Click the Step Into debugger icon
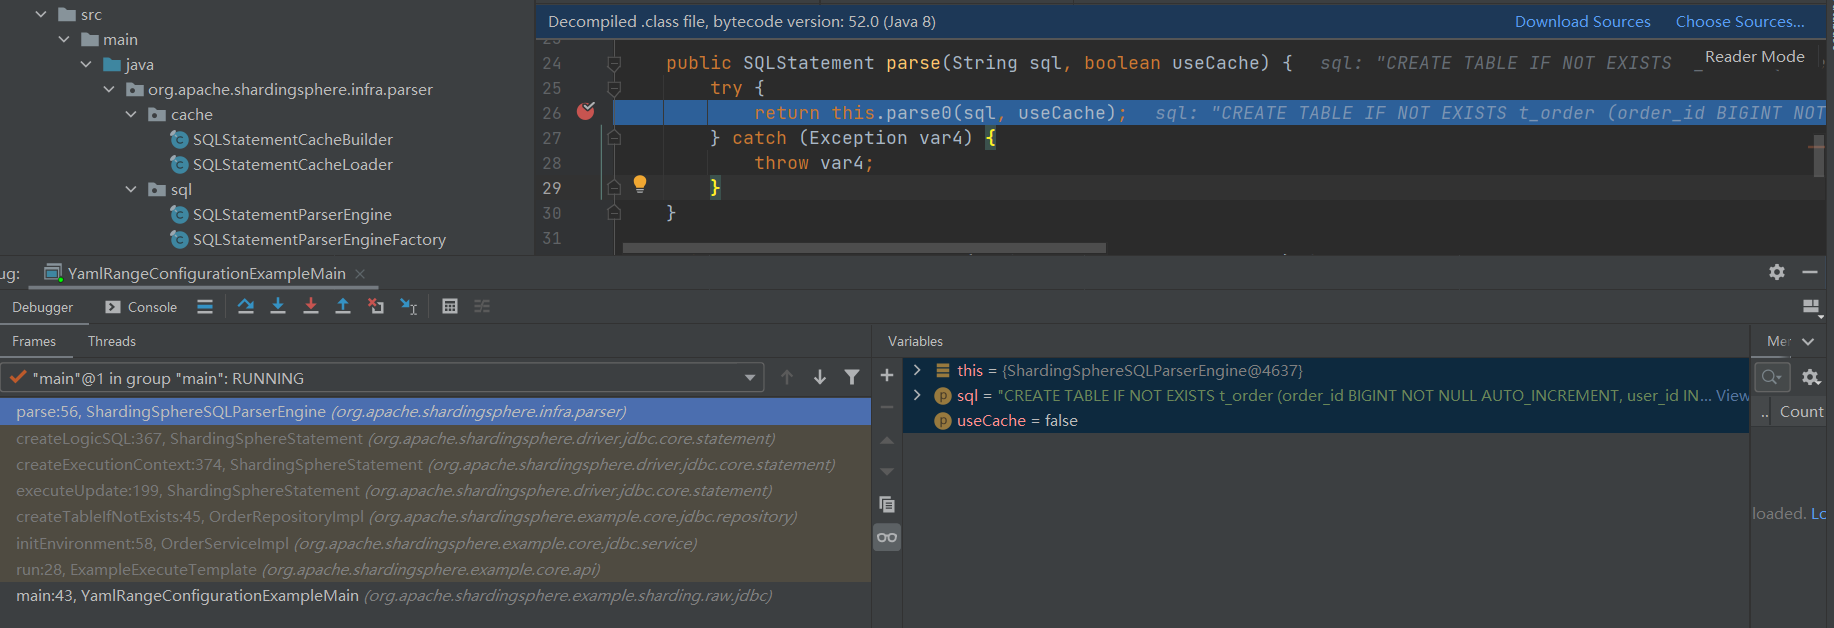 278,307
